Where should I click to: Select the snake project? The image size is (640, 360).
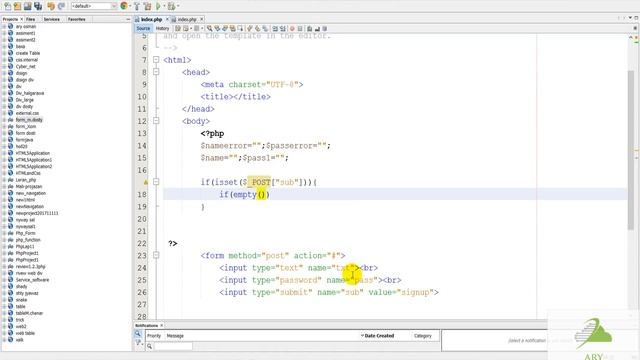click(x=21, y=300)
